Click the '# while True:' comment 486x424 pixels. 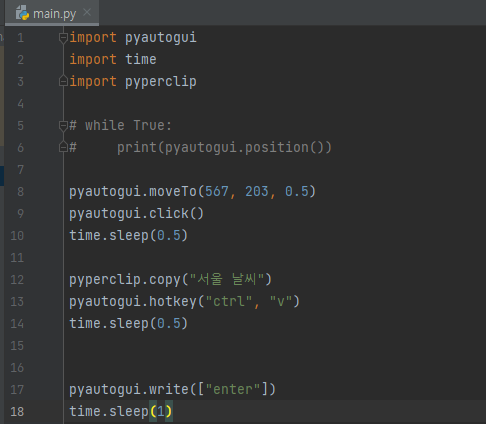coord(120,126)
